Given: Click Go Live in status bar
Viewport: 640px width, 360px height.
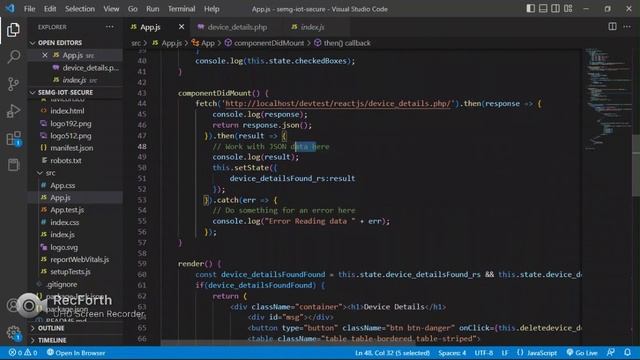Looking at the screenshot, I should (582, 353).
